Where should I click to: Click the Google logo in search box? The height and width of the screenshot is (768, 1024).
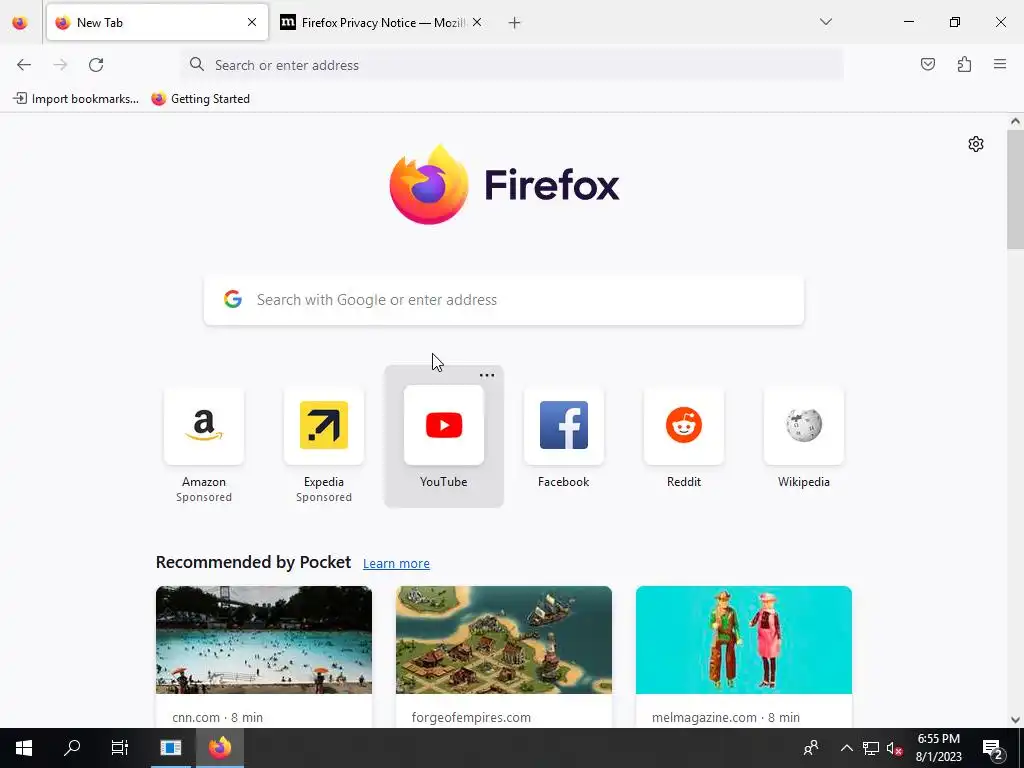click(x=233, y=299)
